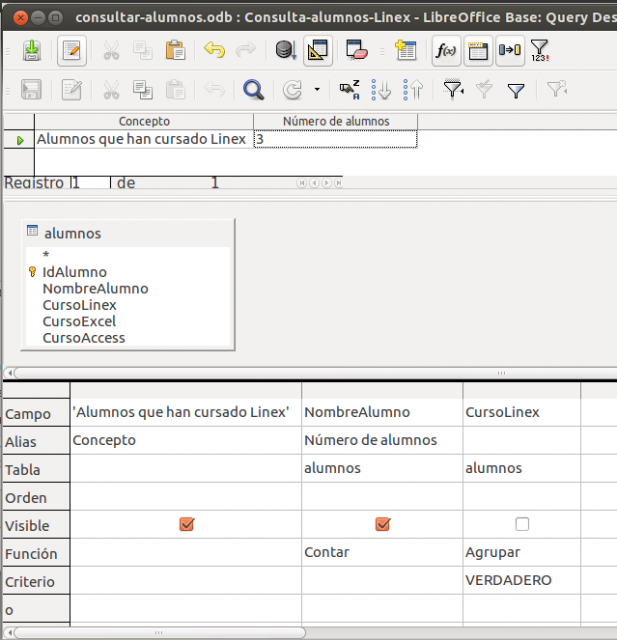Open Función dropdown showing Agrupar
Viewport: 617px width, 640px height.
(x=522, y=552)
